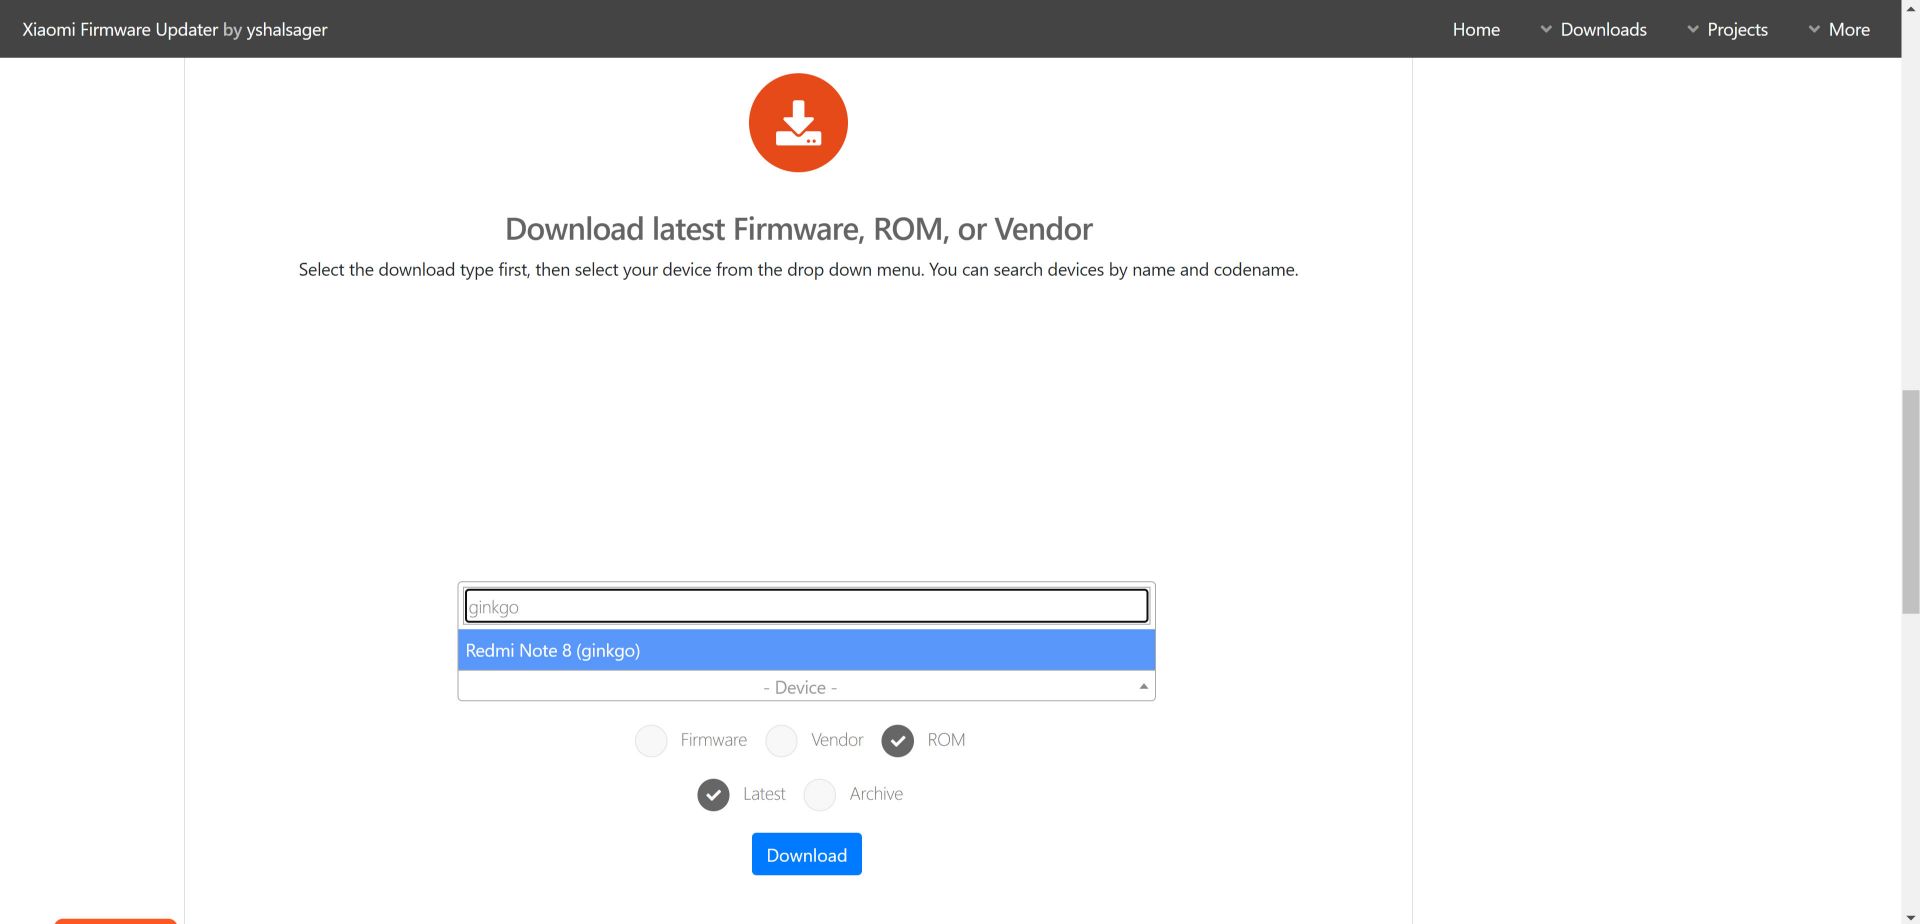Go to the Home page
The width and height of the screenshot is (1920, 924).
(1476, 29)
